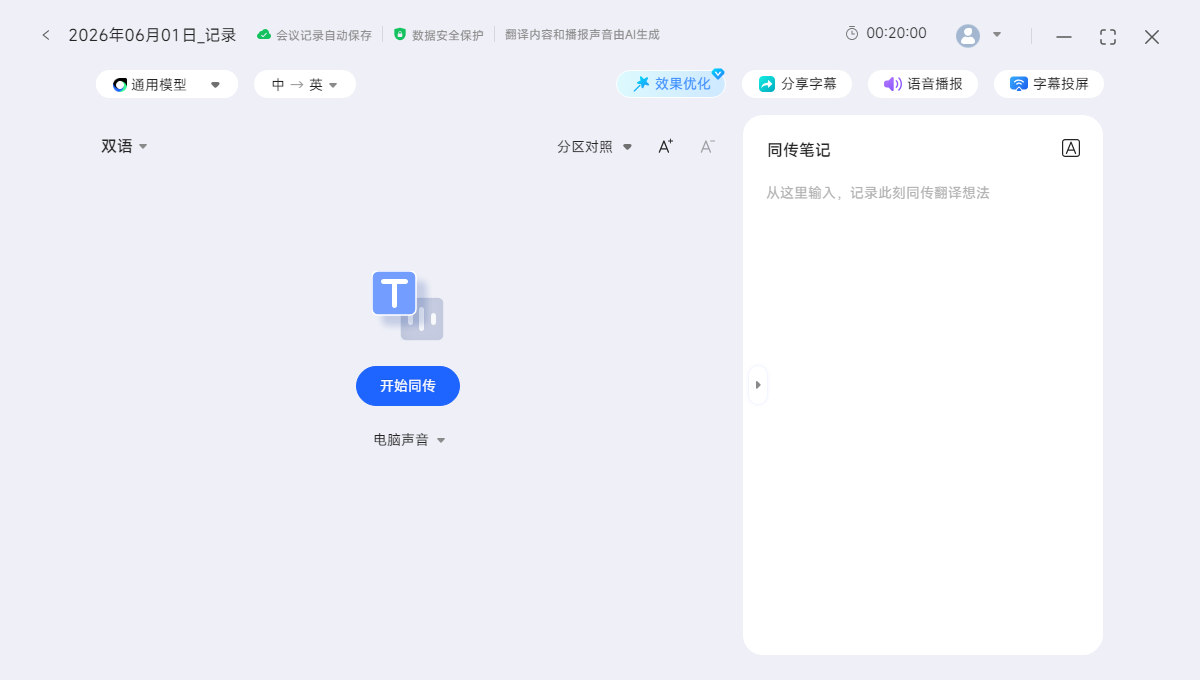The width and height of the screenshot is (1200, 680).
Task: Click the 翻译内容和播报声音由AI生成 notice
Action: tap(582, 34)
